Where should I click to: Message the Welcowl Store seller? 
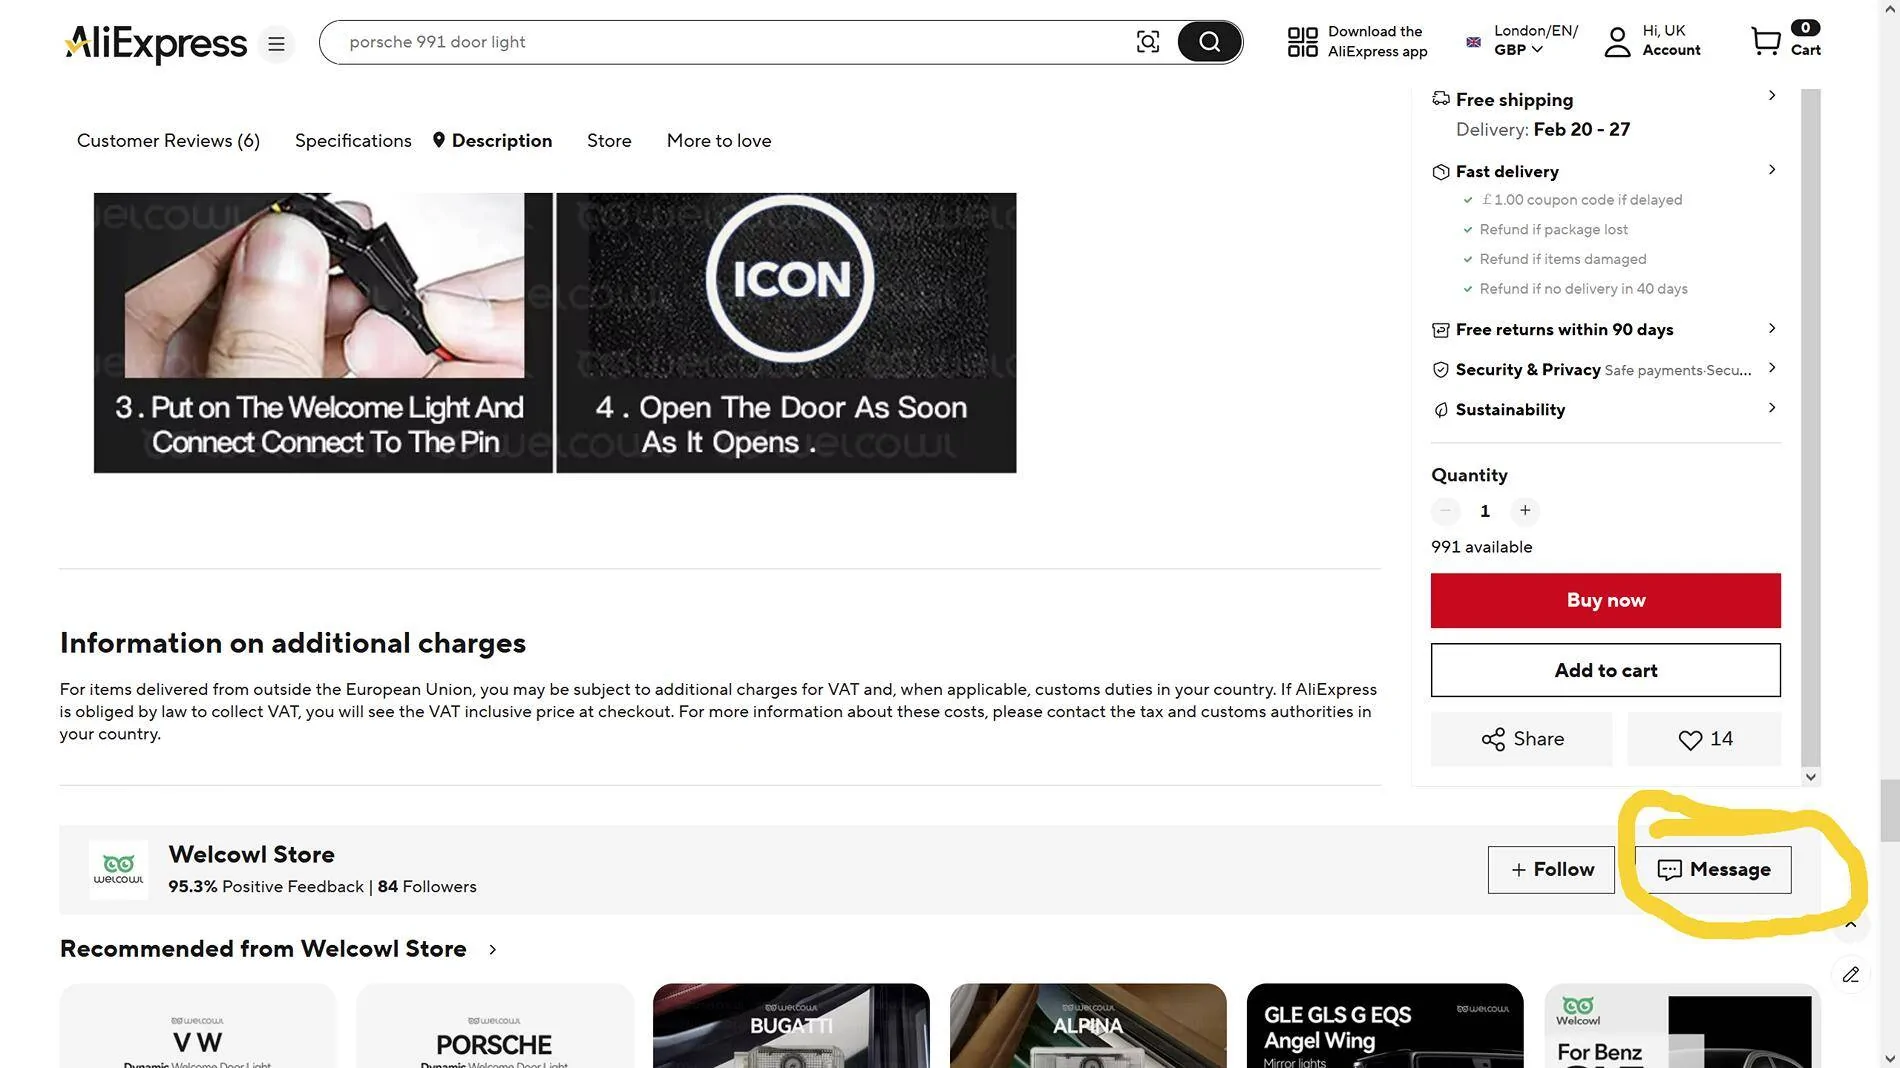tap(1712, 870)
